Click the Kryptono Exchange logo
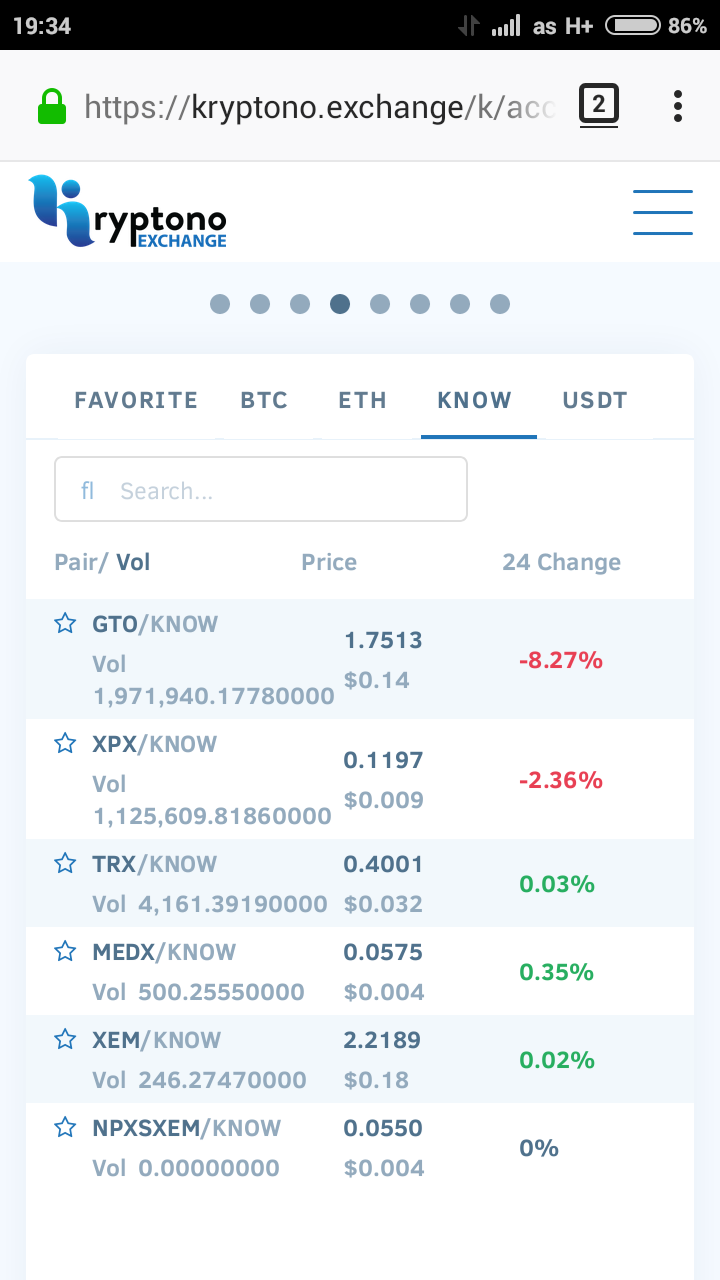The width and height of the screenshot is (720, 1280). (x=128, y=212)
